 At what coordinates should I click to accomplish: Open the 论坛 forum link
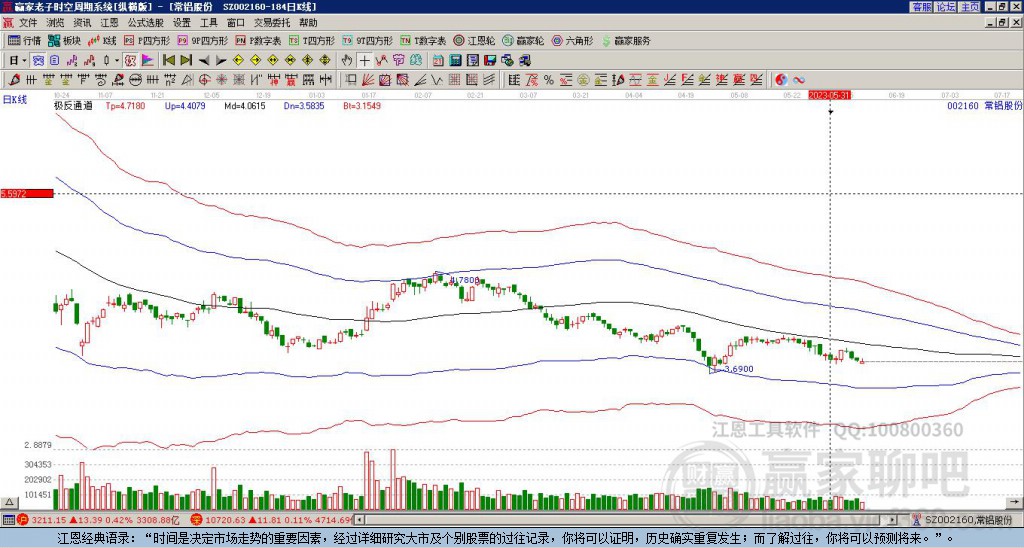pyautogui.click(x=945, y=7)
